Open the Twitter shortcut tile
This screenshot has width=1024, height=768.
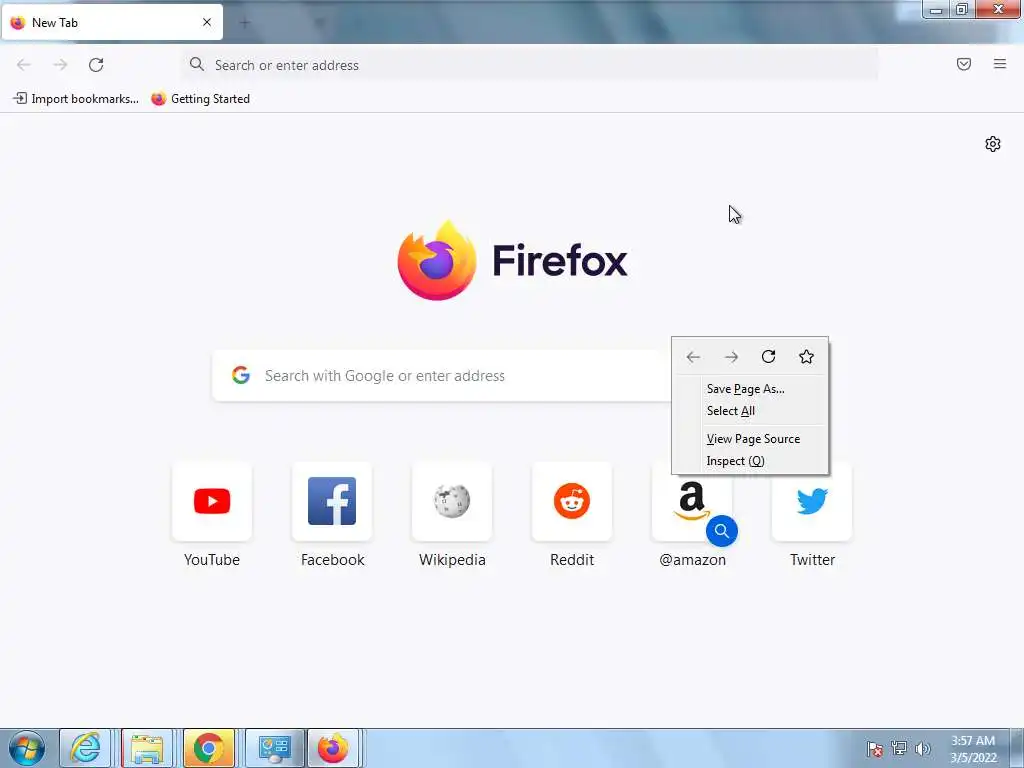pos(812,502)
